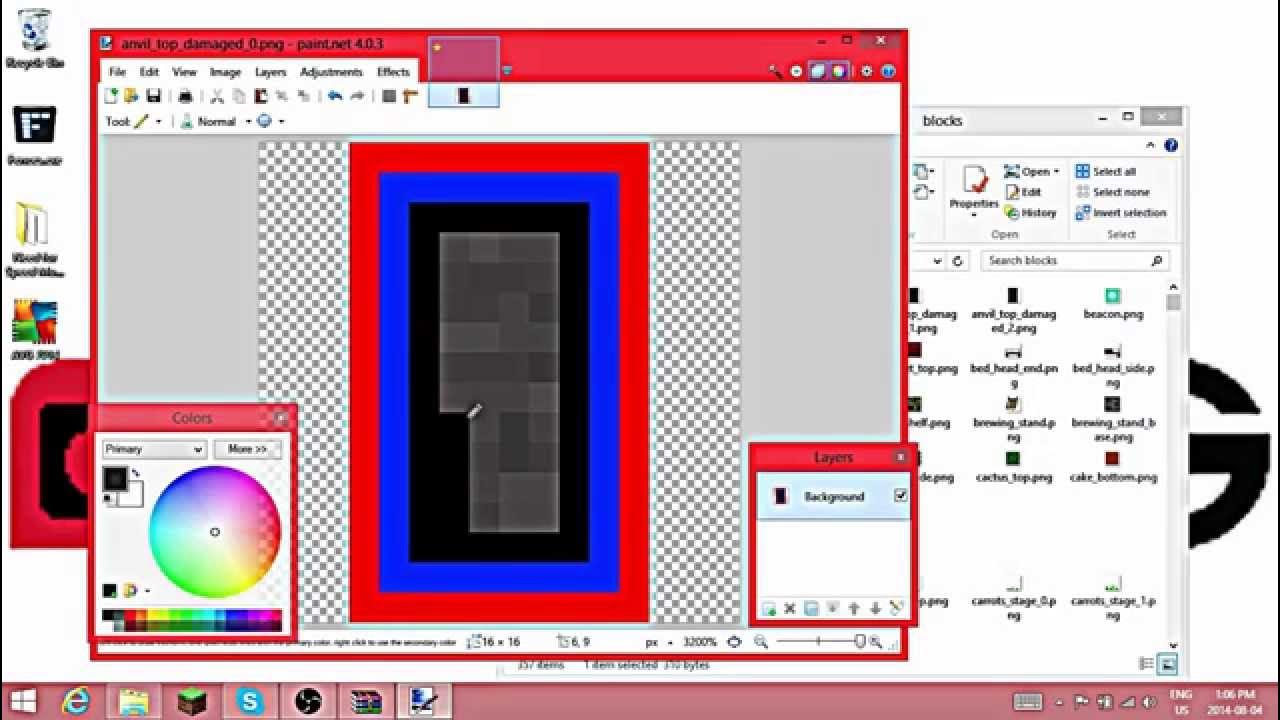Click the Undo arrow
The image size is (1280, 720).
coord(334,96)
